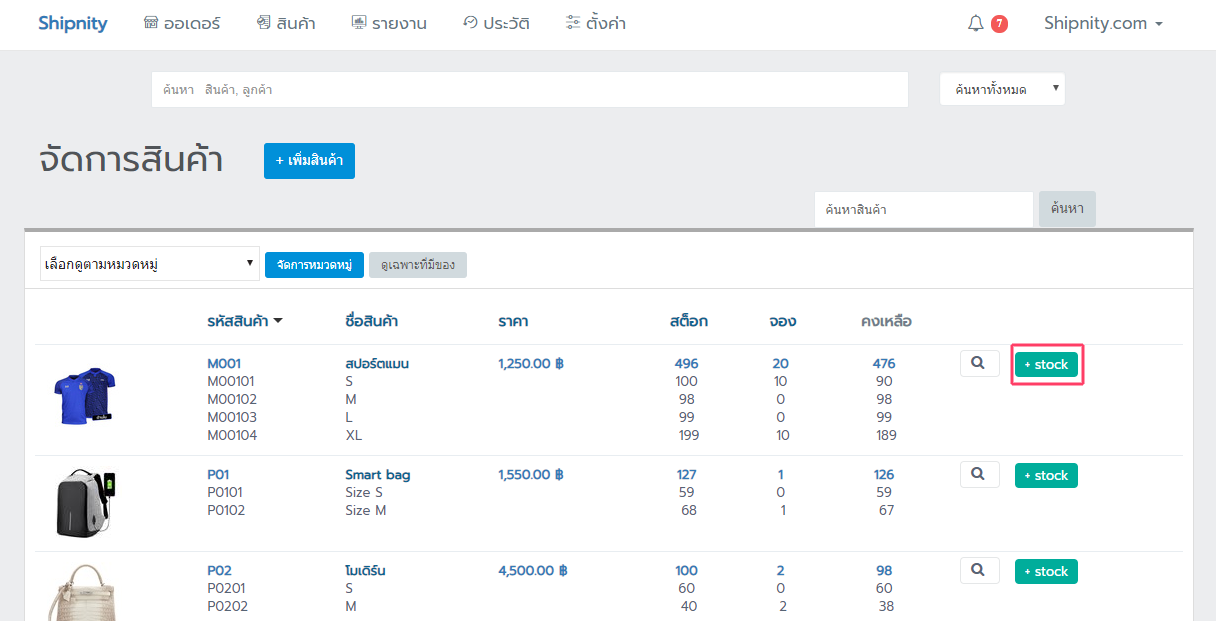
Task: Go to the รายงาน menu
Action: (389, 24)
